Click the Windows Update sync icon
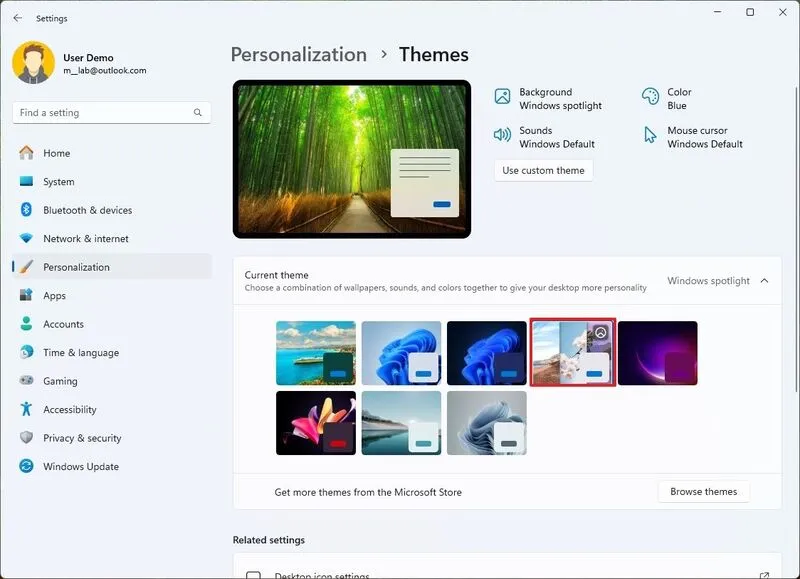The width and height of the screenshot is (800, 579). (x=26, y=466)
